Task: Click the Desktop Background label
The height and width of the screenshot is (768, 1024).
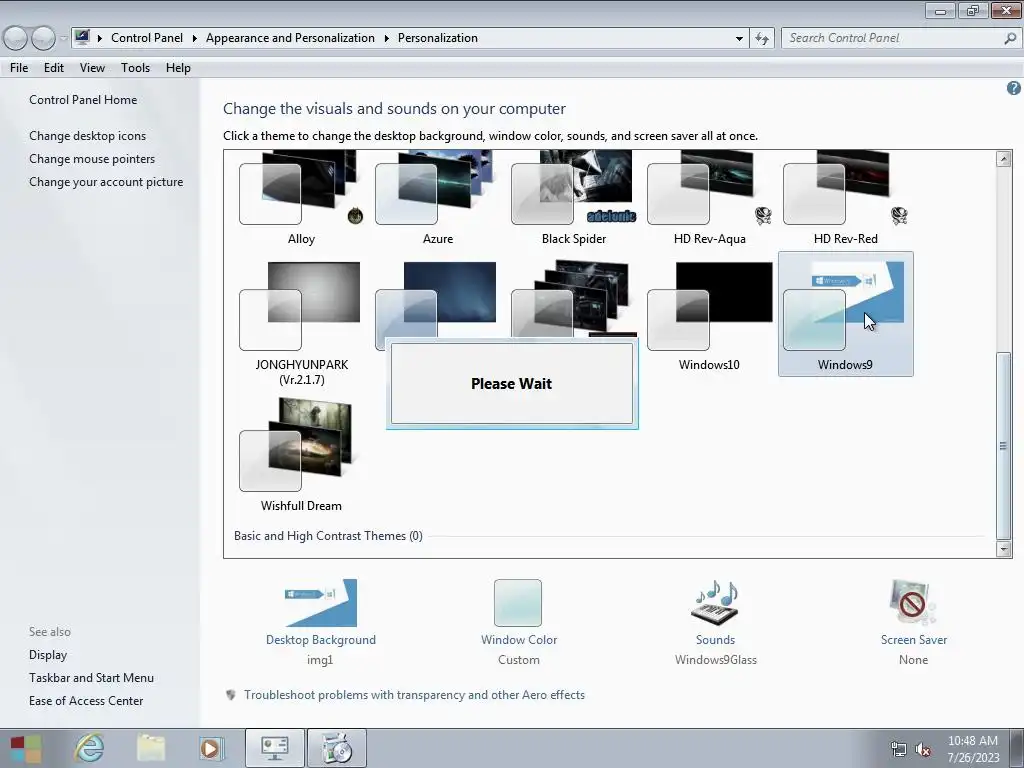Action: (321, 640)
